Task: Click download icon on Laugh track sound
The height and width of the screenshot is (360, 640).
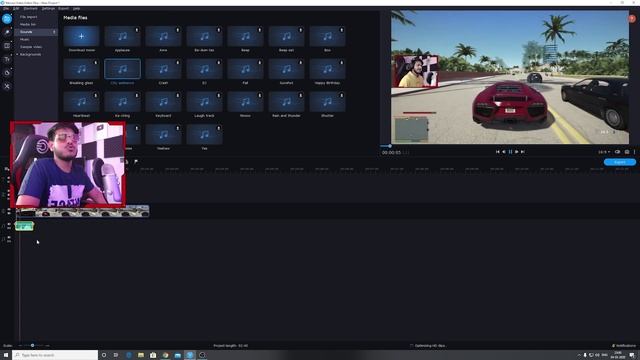Action: (x=219, y=96)
